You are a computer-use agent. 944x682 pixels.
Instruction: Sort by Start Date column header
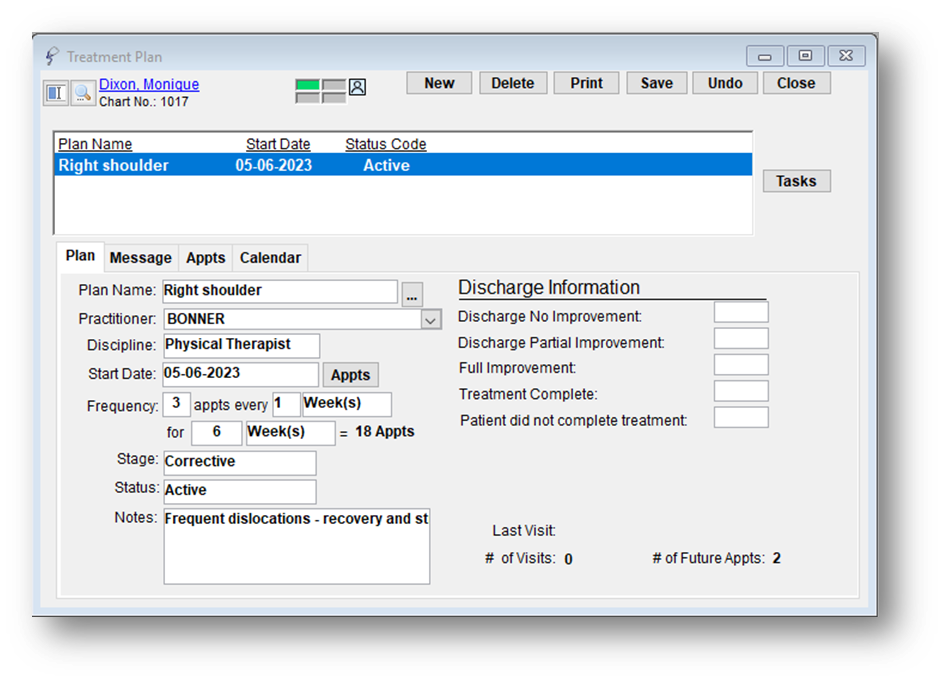pyautogui.click(x=278, y=144)
